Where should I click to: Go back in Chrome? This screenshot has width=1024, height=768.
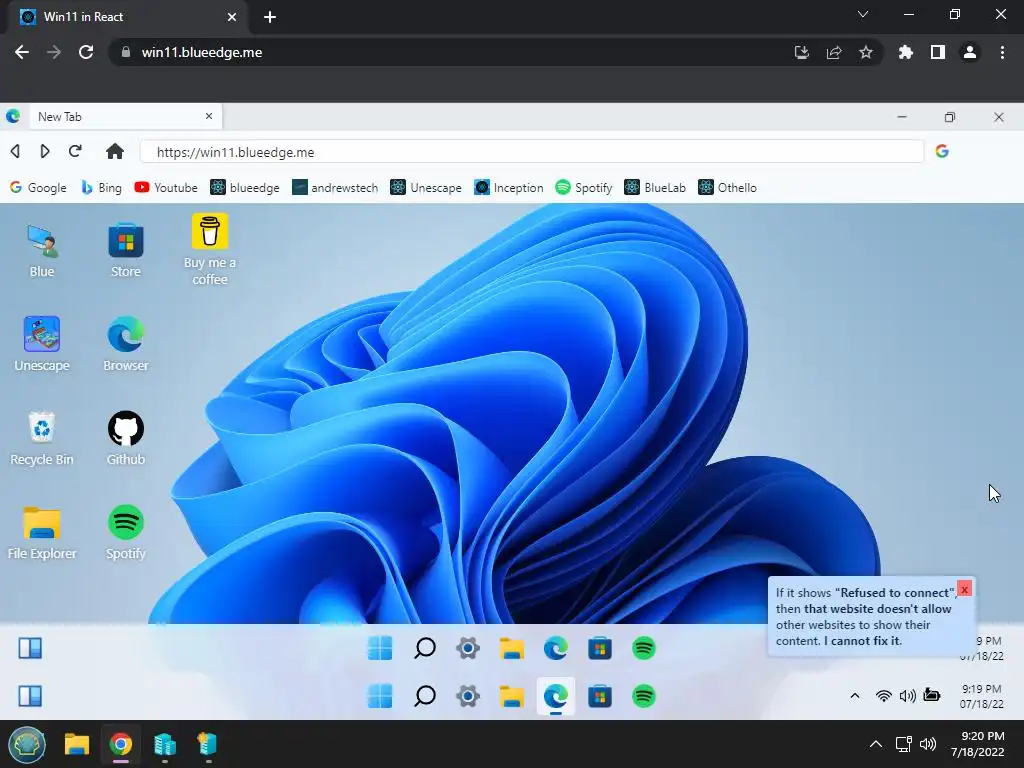[22, 52]
